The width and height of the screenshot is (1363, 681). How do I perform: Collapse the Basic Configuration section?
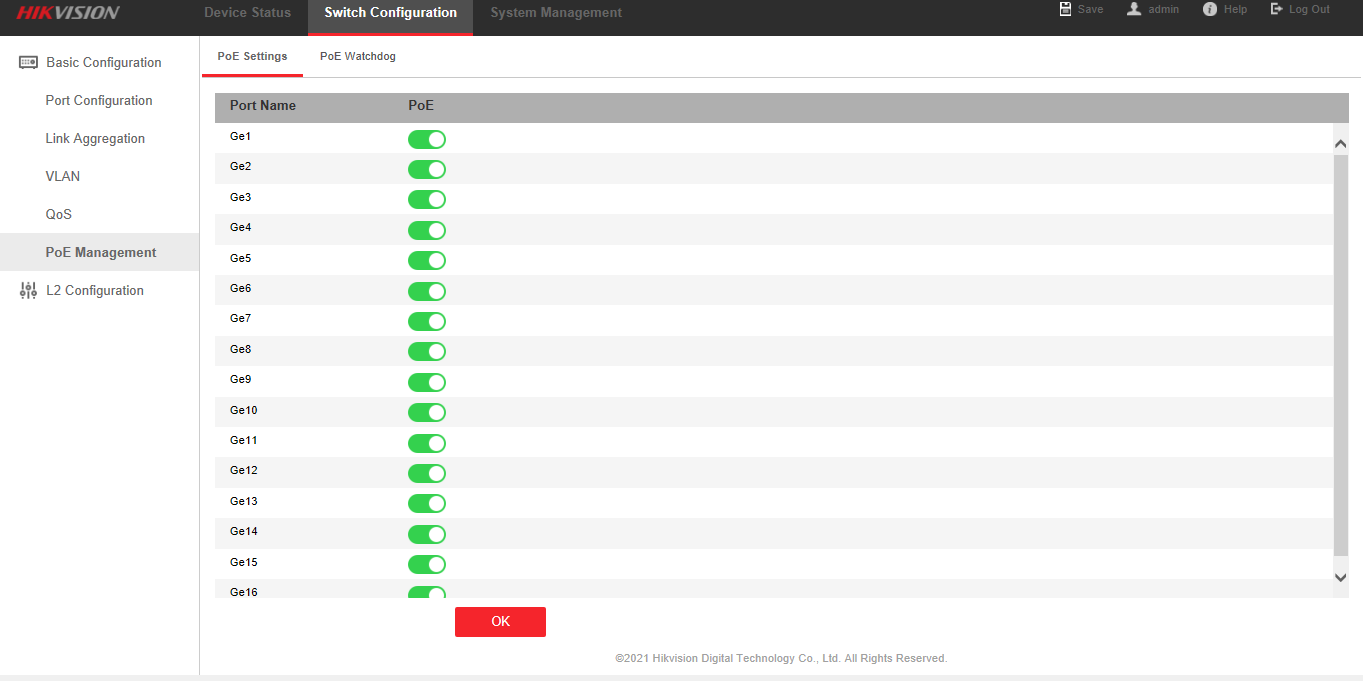pyautogui.click(x=103, y=62)
